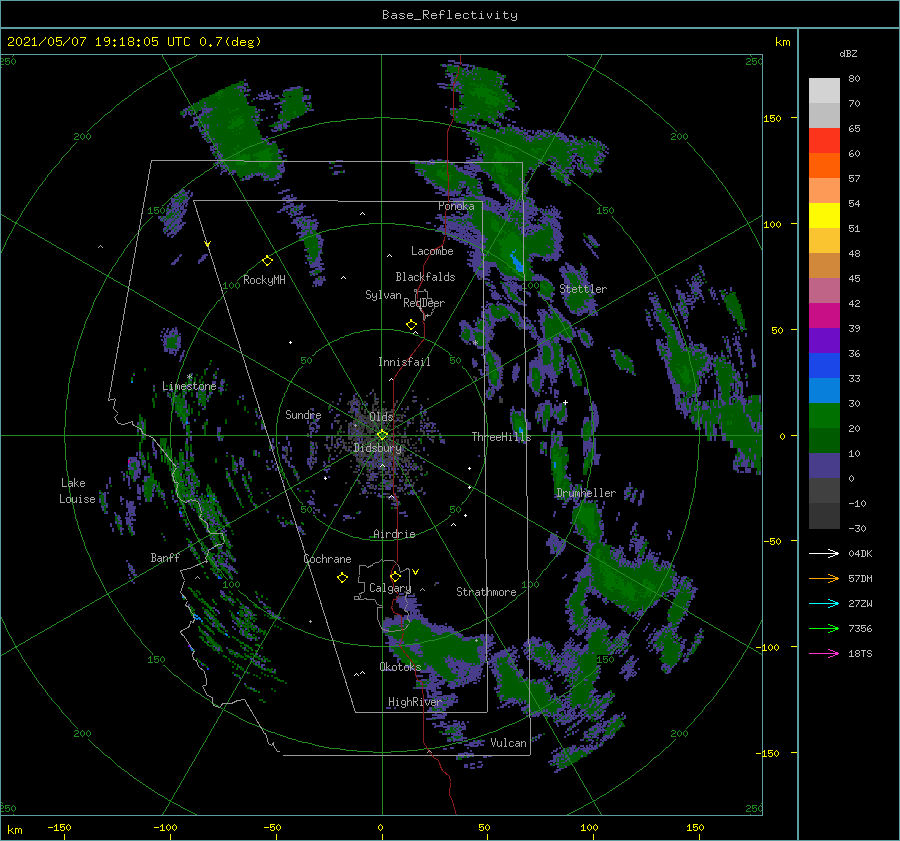Click the Base_Reflectivity title

click(x=450, y=15)
